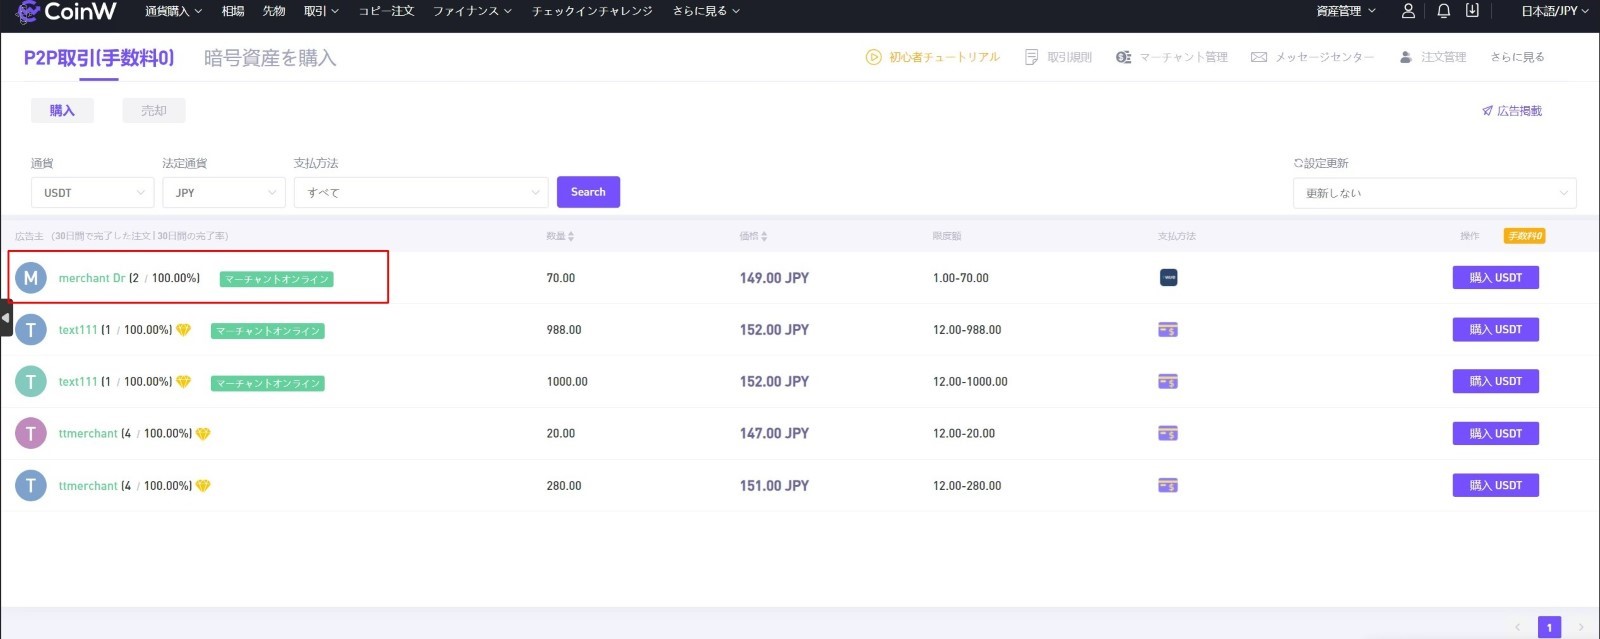Select the 暗号資産を購入 tab
Viewport: 1600px width, 639px height.
click(x=270, y=58)
